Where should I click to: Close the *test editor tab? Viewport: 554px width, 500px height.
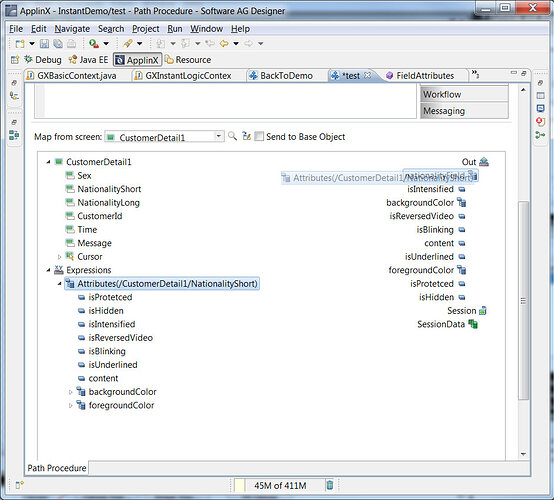[x=367, y=75]
